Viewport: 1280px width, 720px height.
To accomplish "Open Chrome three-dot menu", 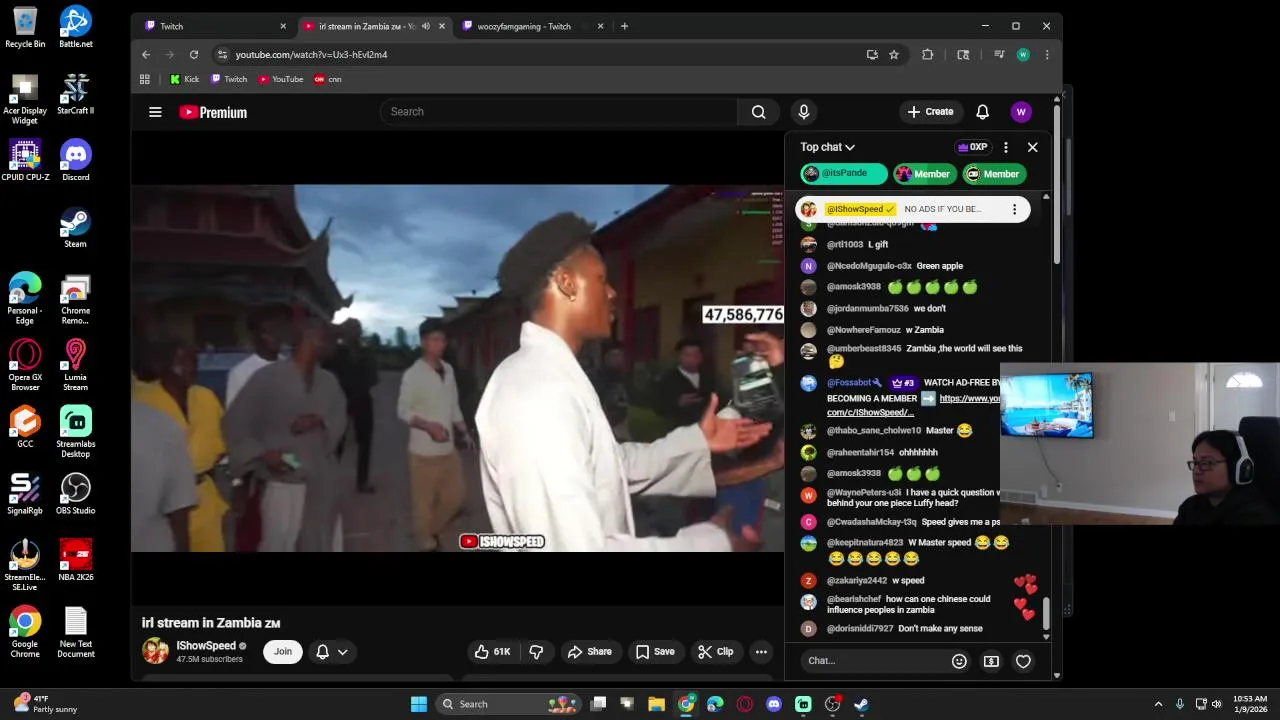I will click(1047, 55).
